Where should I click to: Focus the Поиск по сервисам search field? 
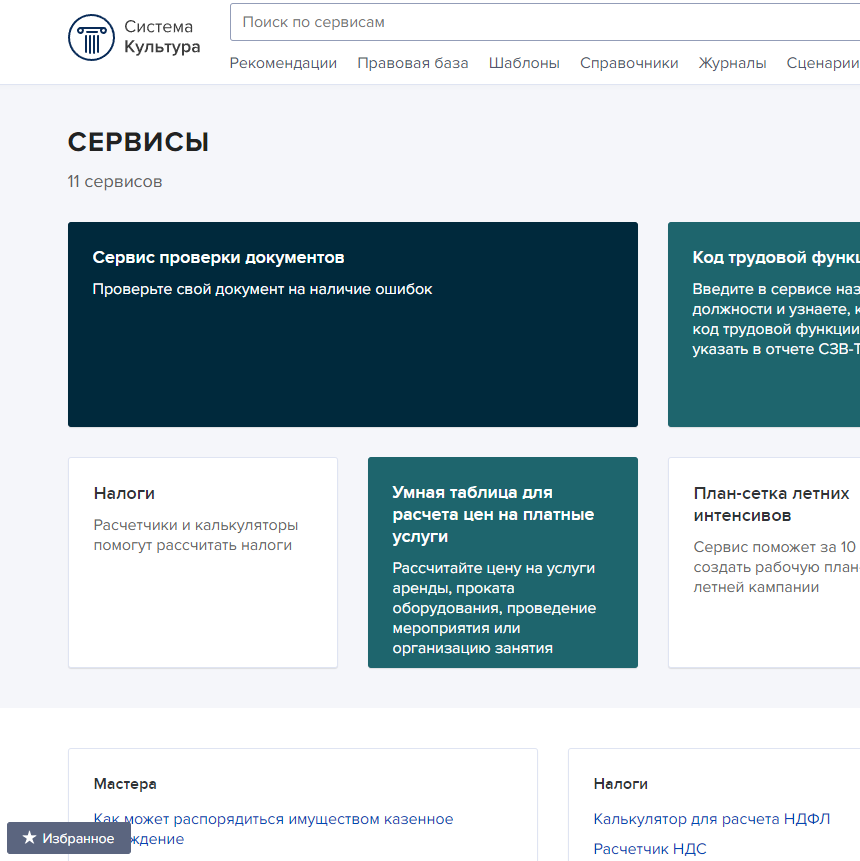(545, 22)
